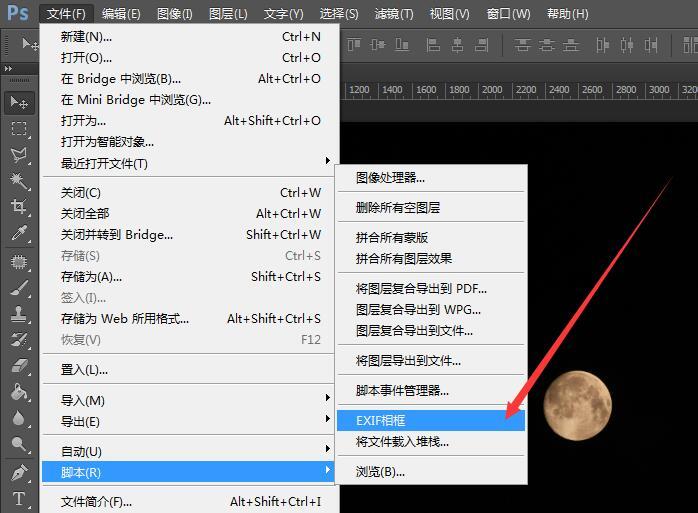
Task: Open the 编辑(E) menu
Action: coord(121,14)
